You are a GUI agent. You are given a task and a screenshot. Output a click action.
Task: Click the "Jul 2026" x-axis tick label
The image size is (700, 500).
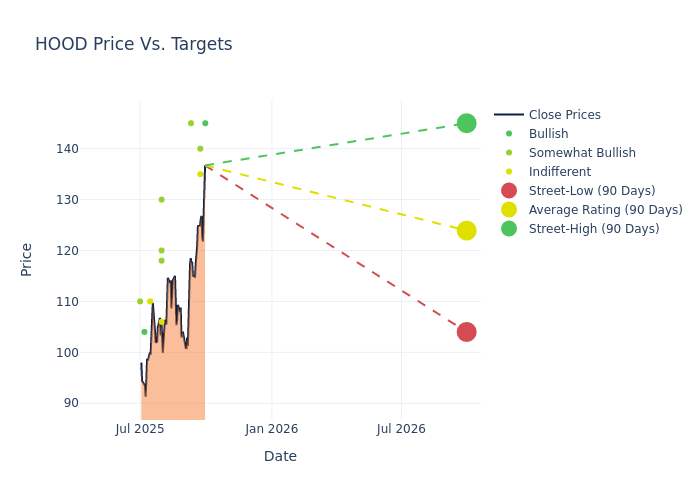(x=401, y=429)
